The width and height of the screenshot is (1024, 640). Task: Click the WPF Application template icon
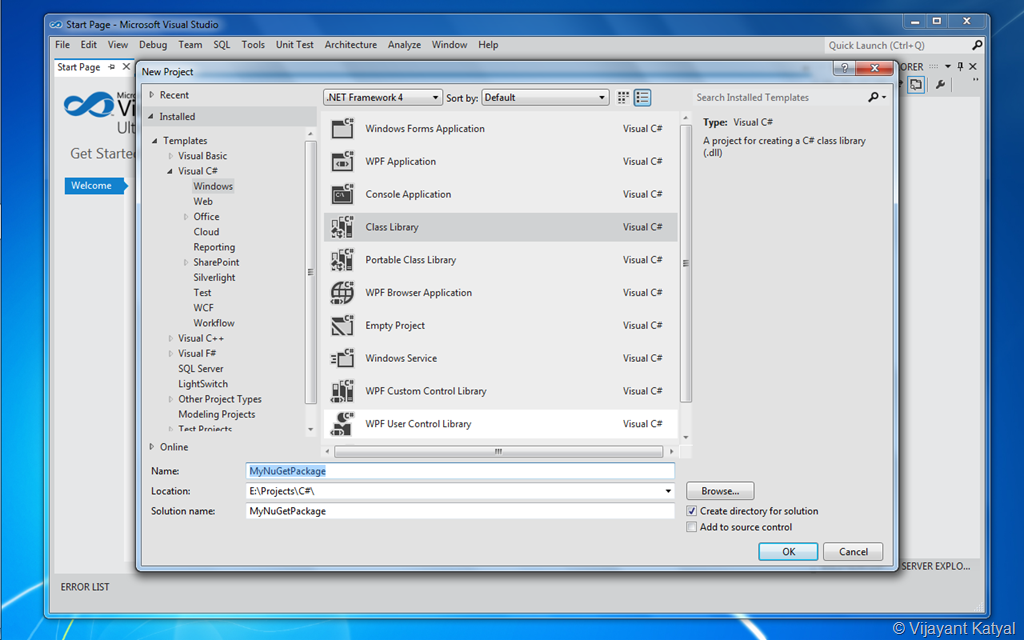pos(342,161)
